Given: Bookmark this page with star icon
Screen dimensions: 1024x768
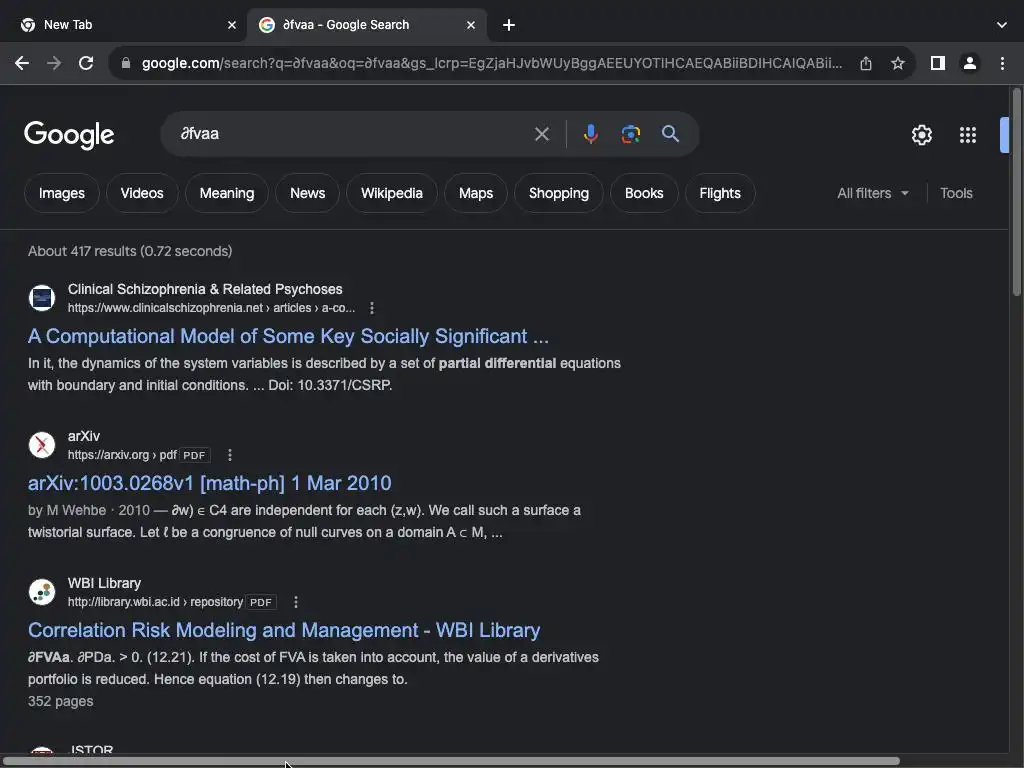Looking at the screenshot, I should (x=898, y=63).
